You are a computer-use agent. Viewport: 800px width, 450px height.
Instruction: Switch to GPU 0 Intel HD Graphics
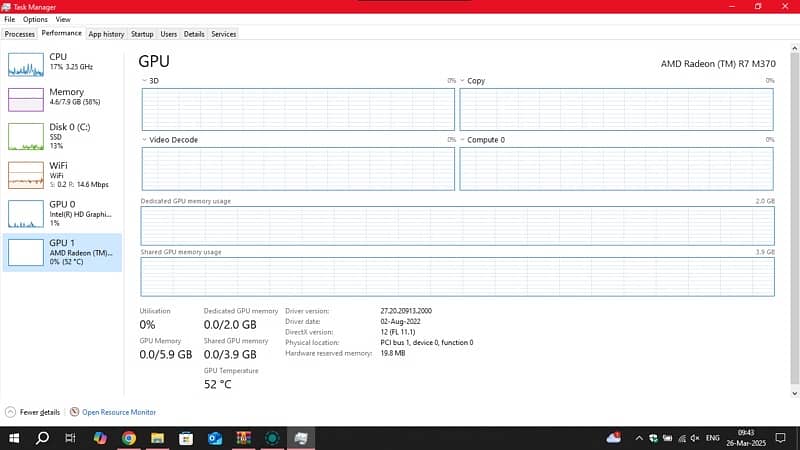(x=62, y=214)
